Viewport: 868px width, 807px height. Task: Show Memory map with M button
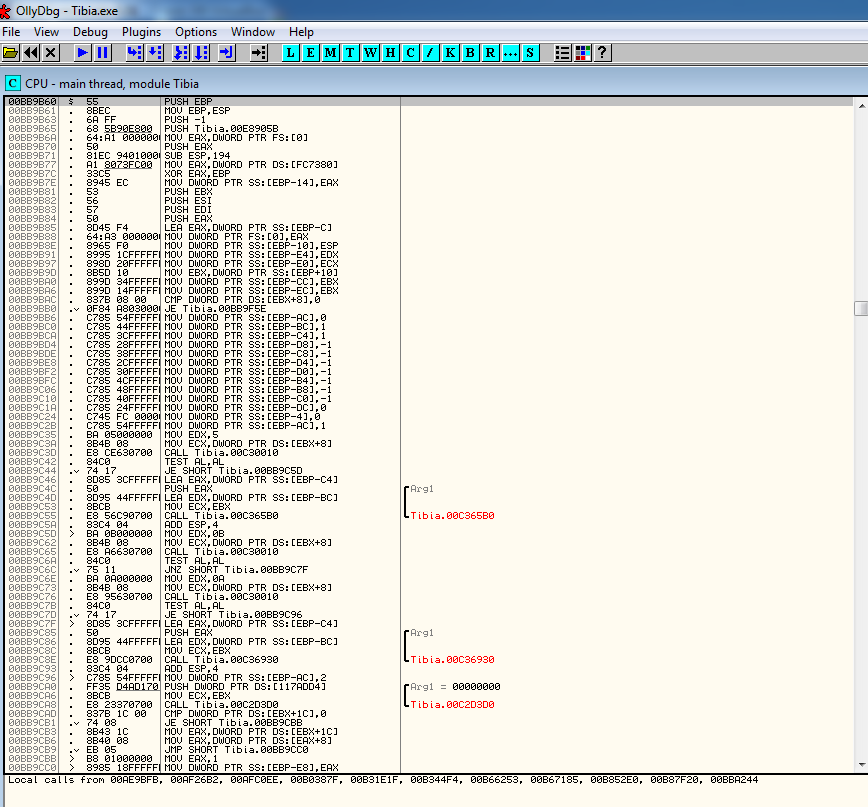[330, 53]
